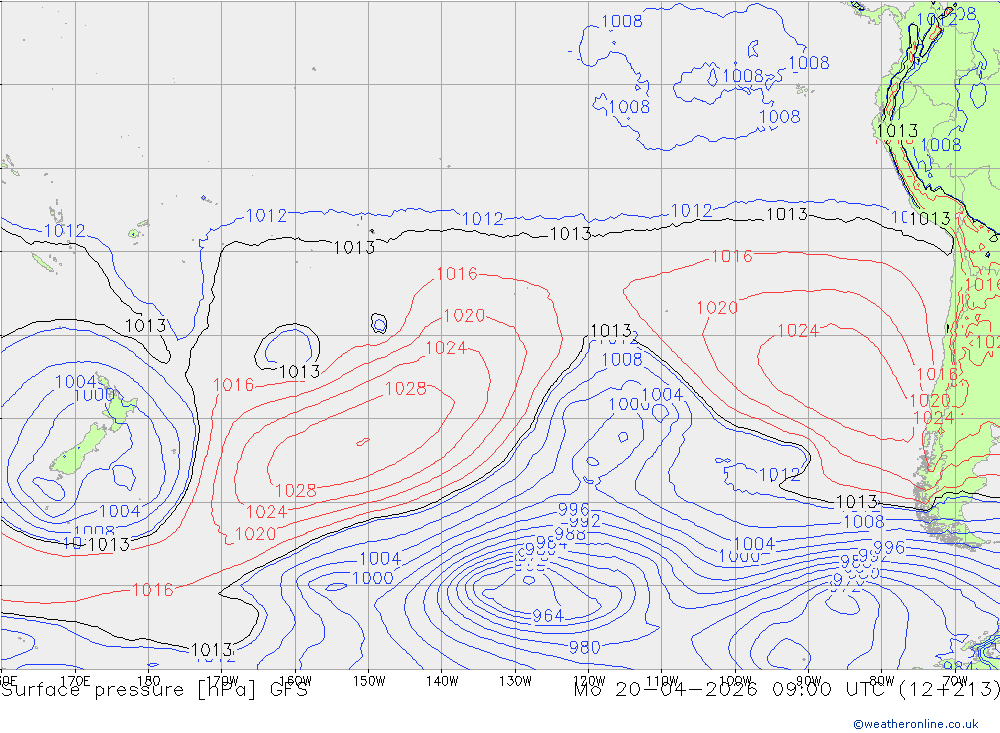Click the 964 isobar label of the deep low

[x=548, y=616]
